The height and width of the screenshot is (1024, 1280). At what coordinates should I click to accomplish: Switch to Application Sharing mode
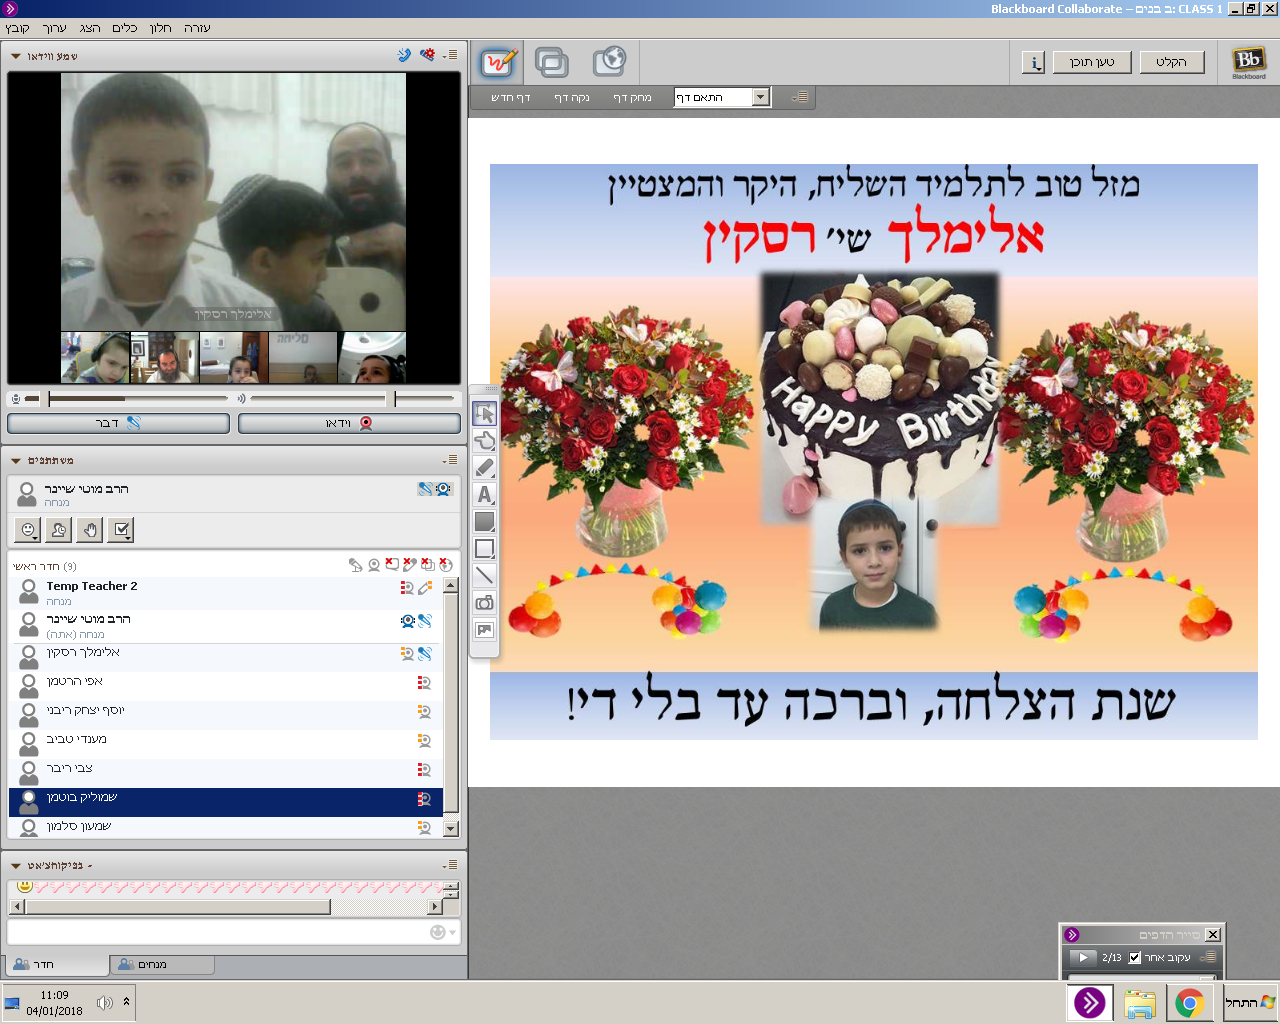click(552, 63)
